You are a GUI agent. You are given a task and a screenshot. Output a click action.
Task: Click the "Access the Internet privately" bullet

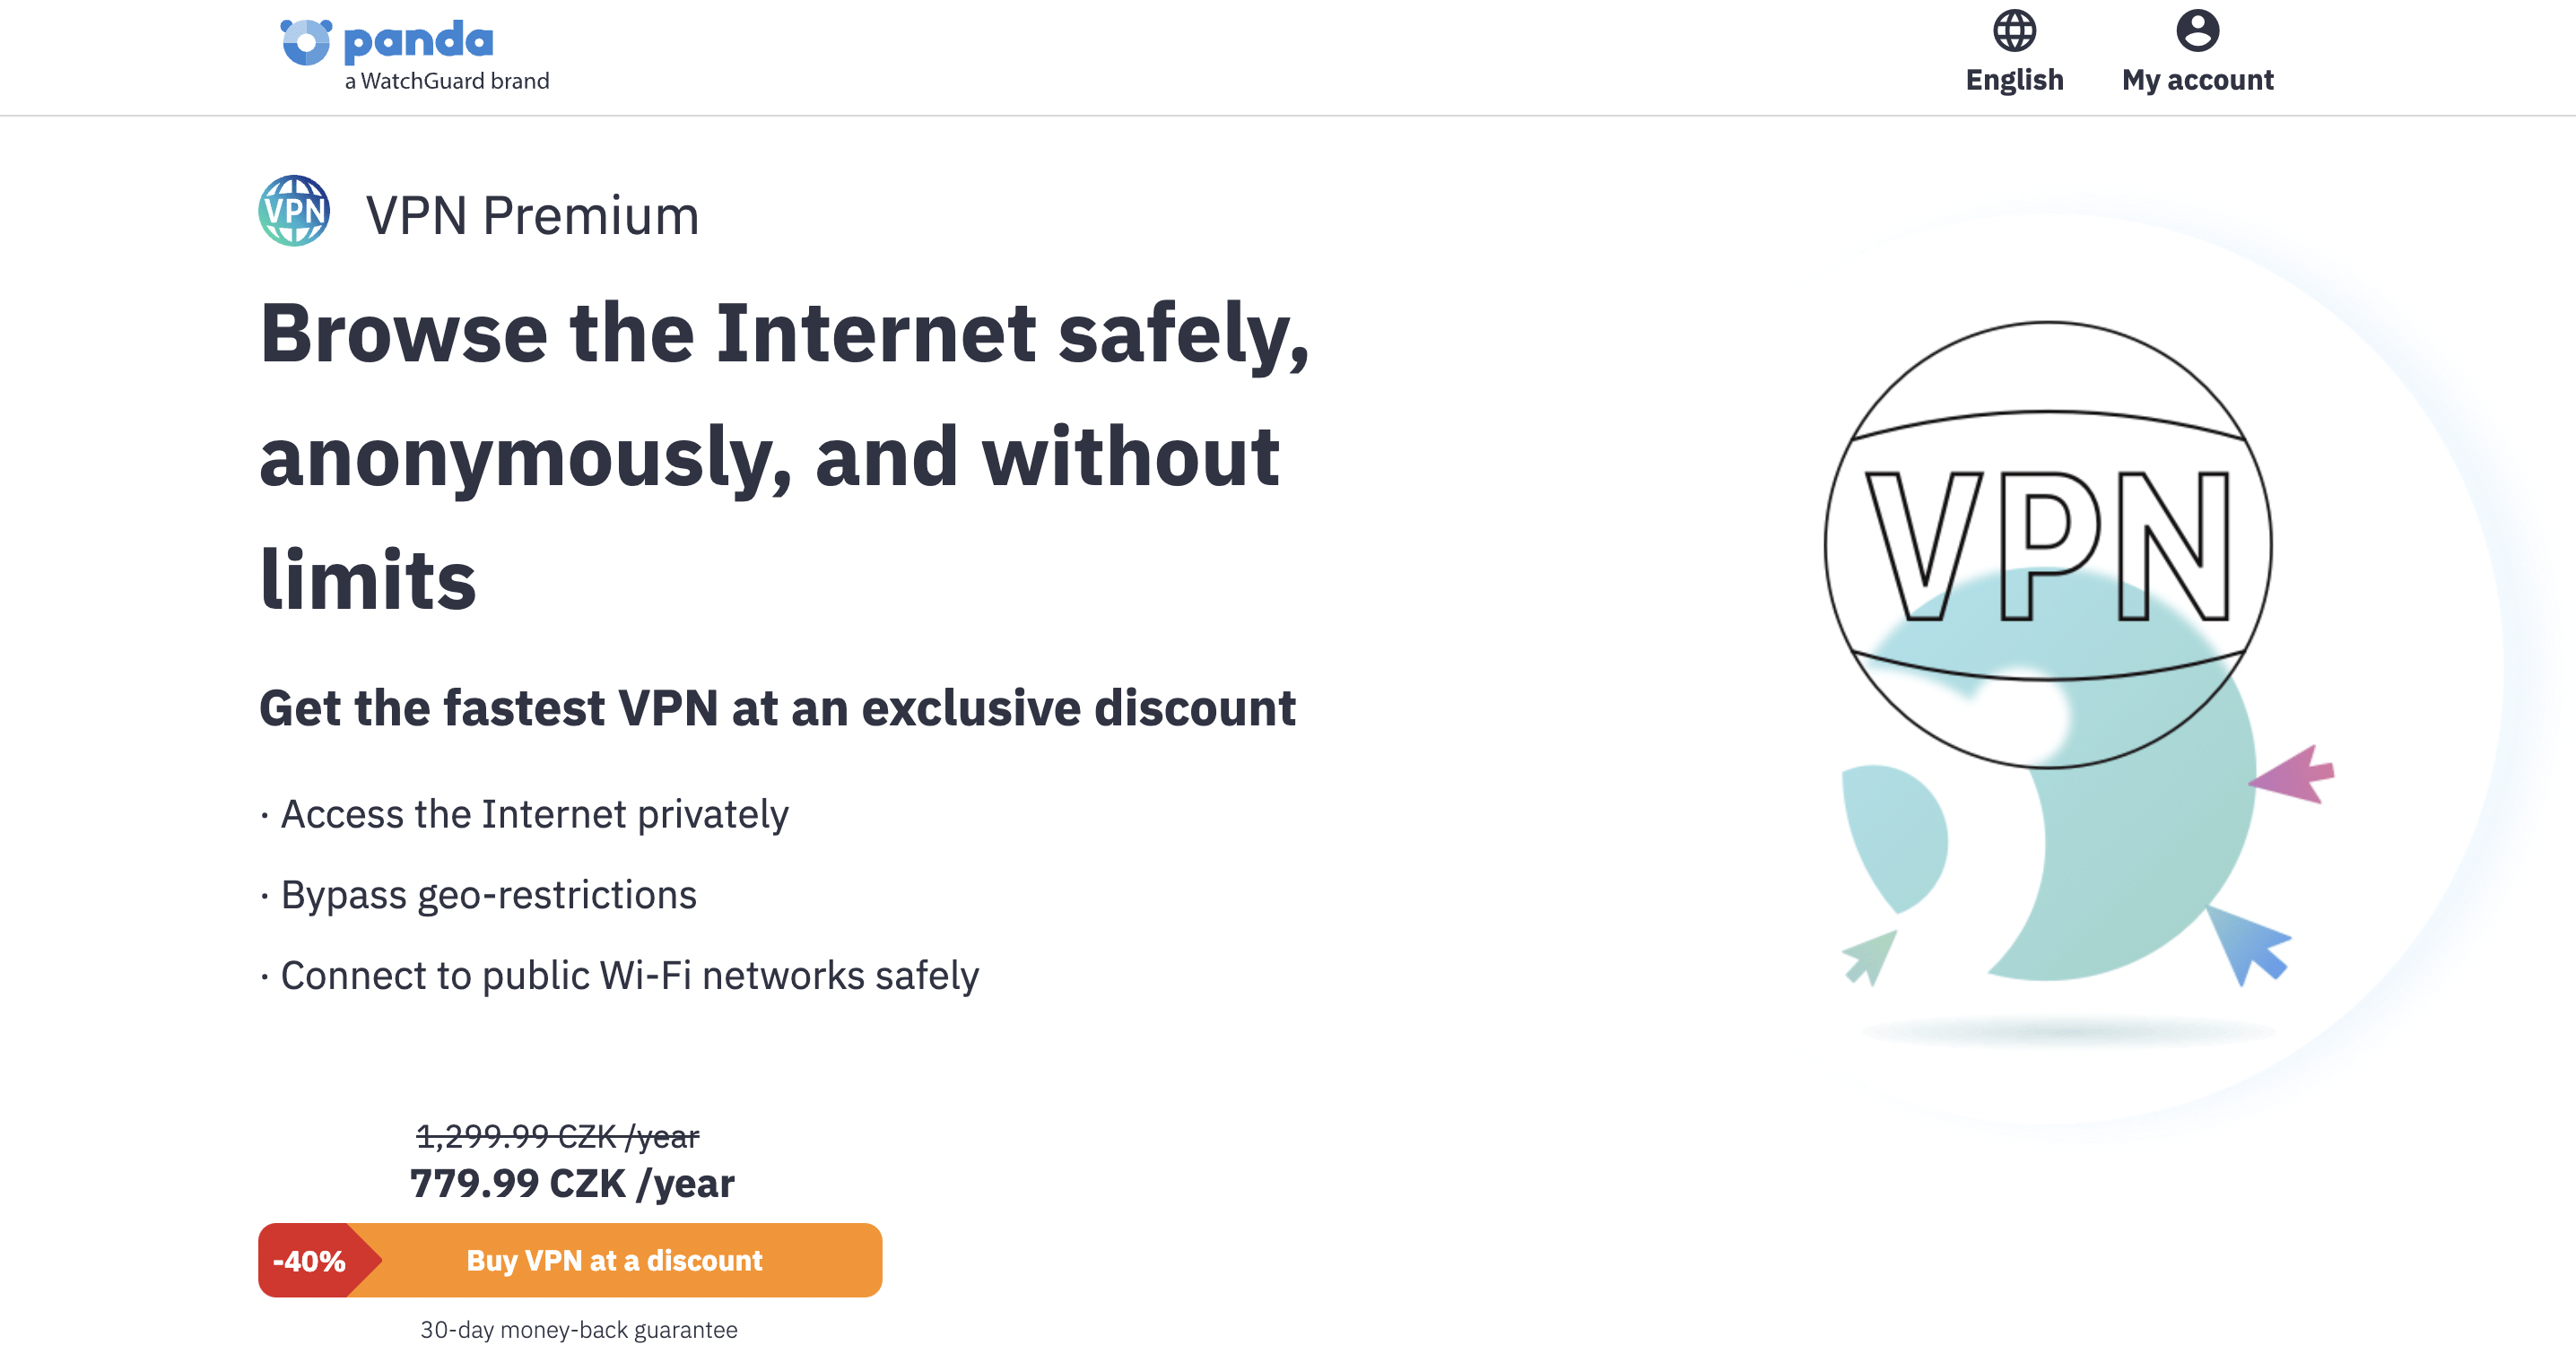point(534,814)
